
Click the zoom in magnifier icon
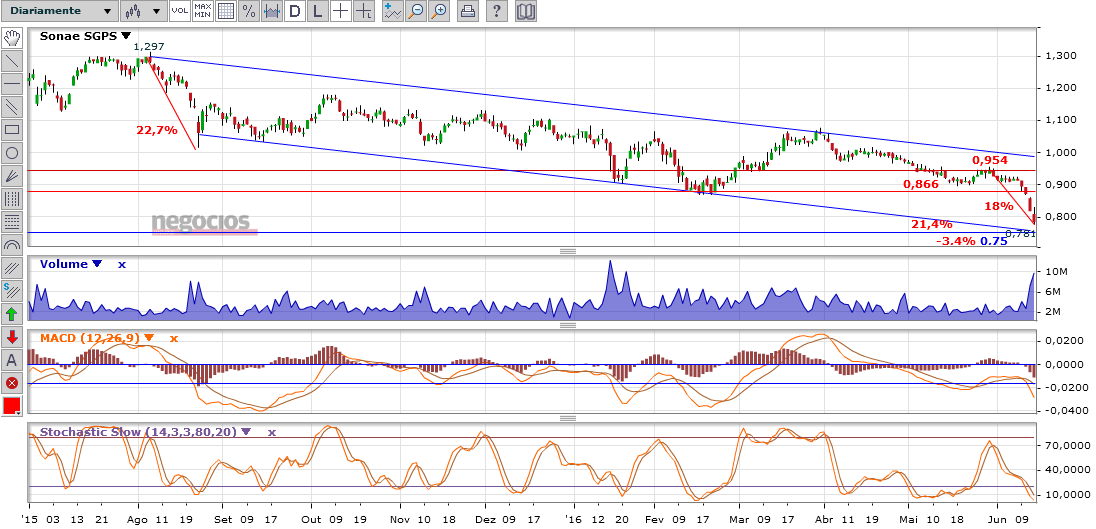[x=439, y=11]
